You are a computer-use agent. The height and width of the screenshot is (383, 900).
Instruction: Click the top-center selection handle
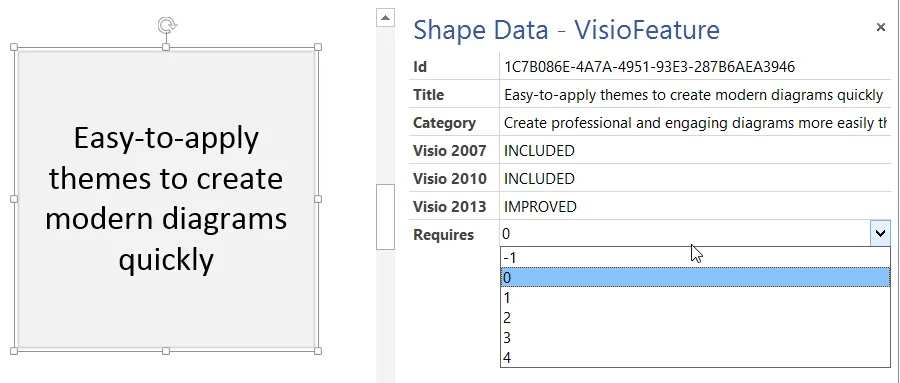(166, 47)
